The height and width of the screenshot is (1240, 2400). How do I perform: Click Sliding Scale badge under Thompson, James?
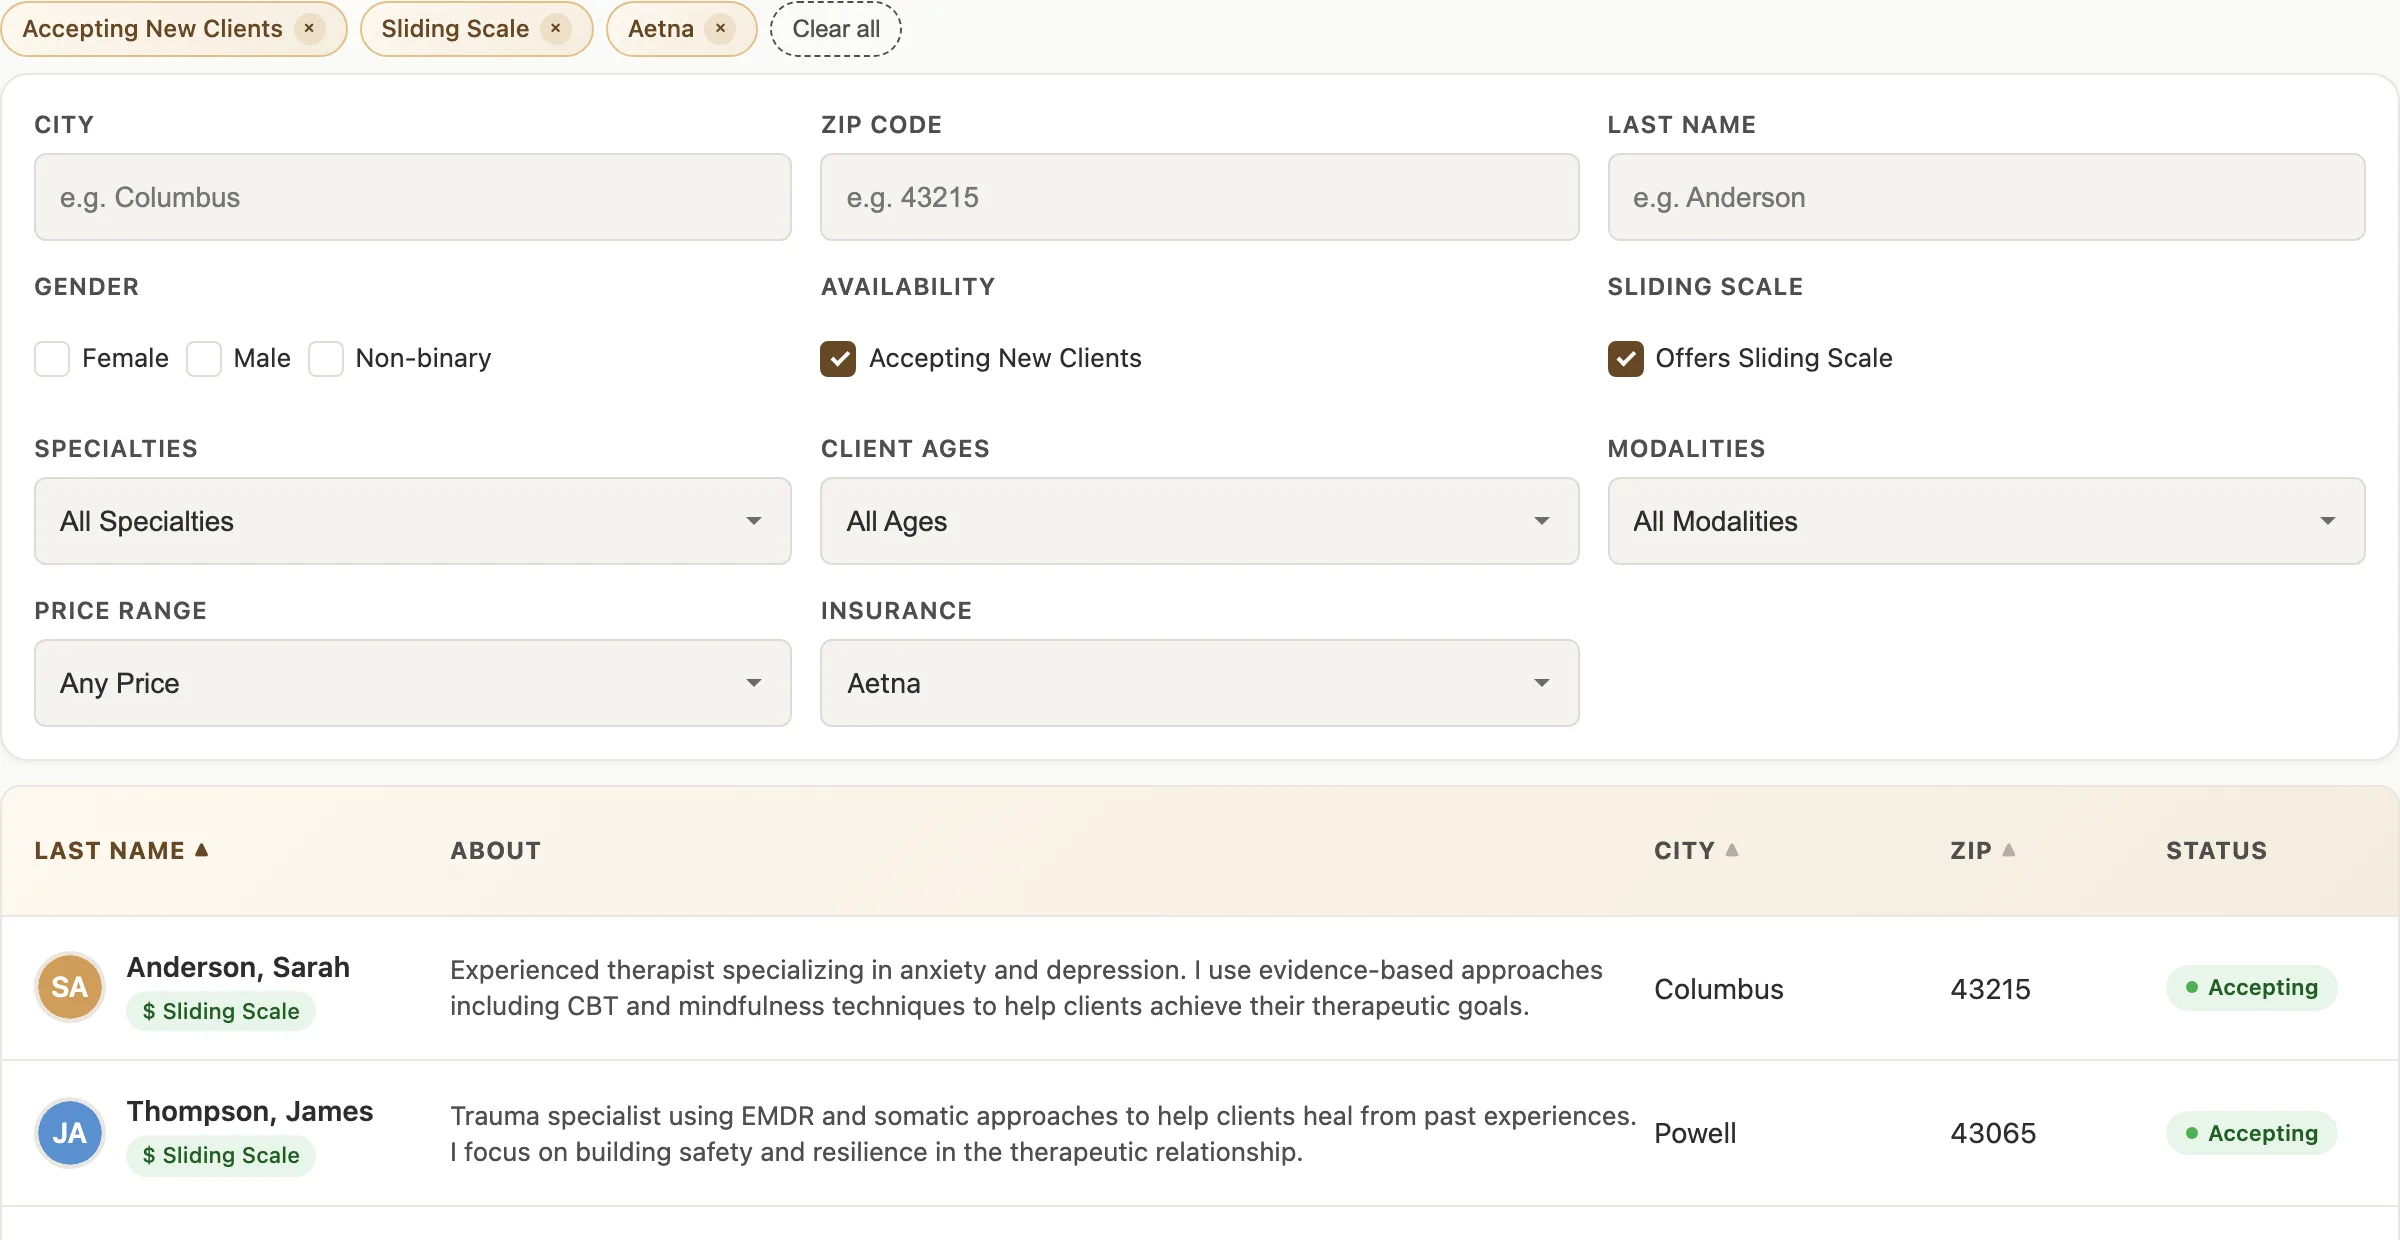tap(221, 1155)
